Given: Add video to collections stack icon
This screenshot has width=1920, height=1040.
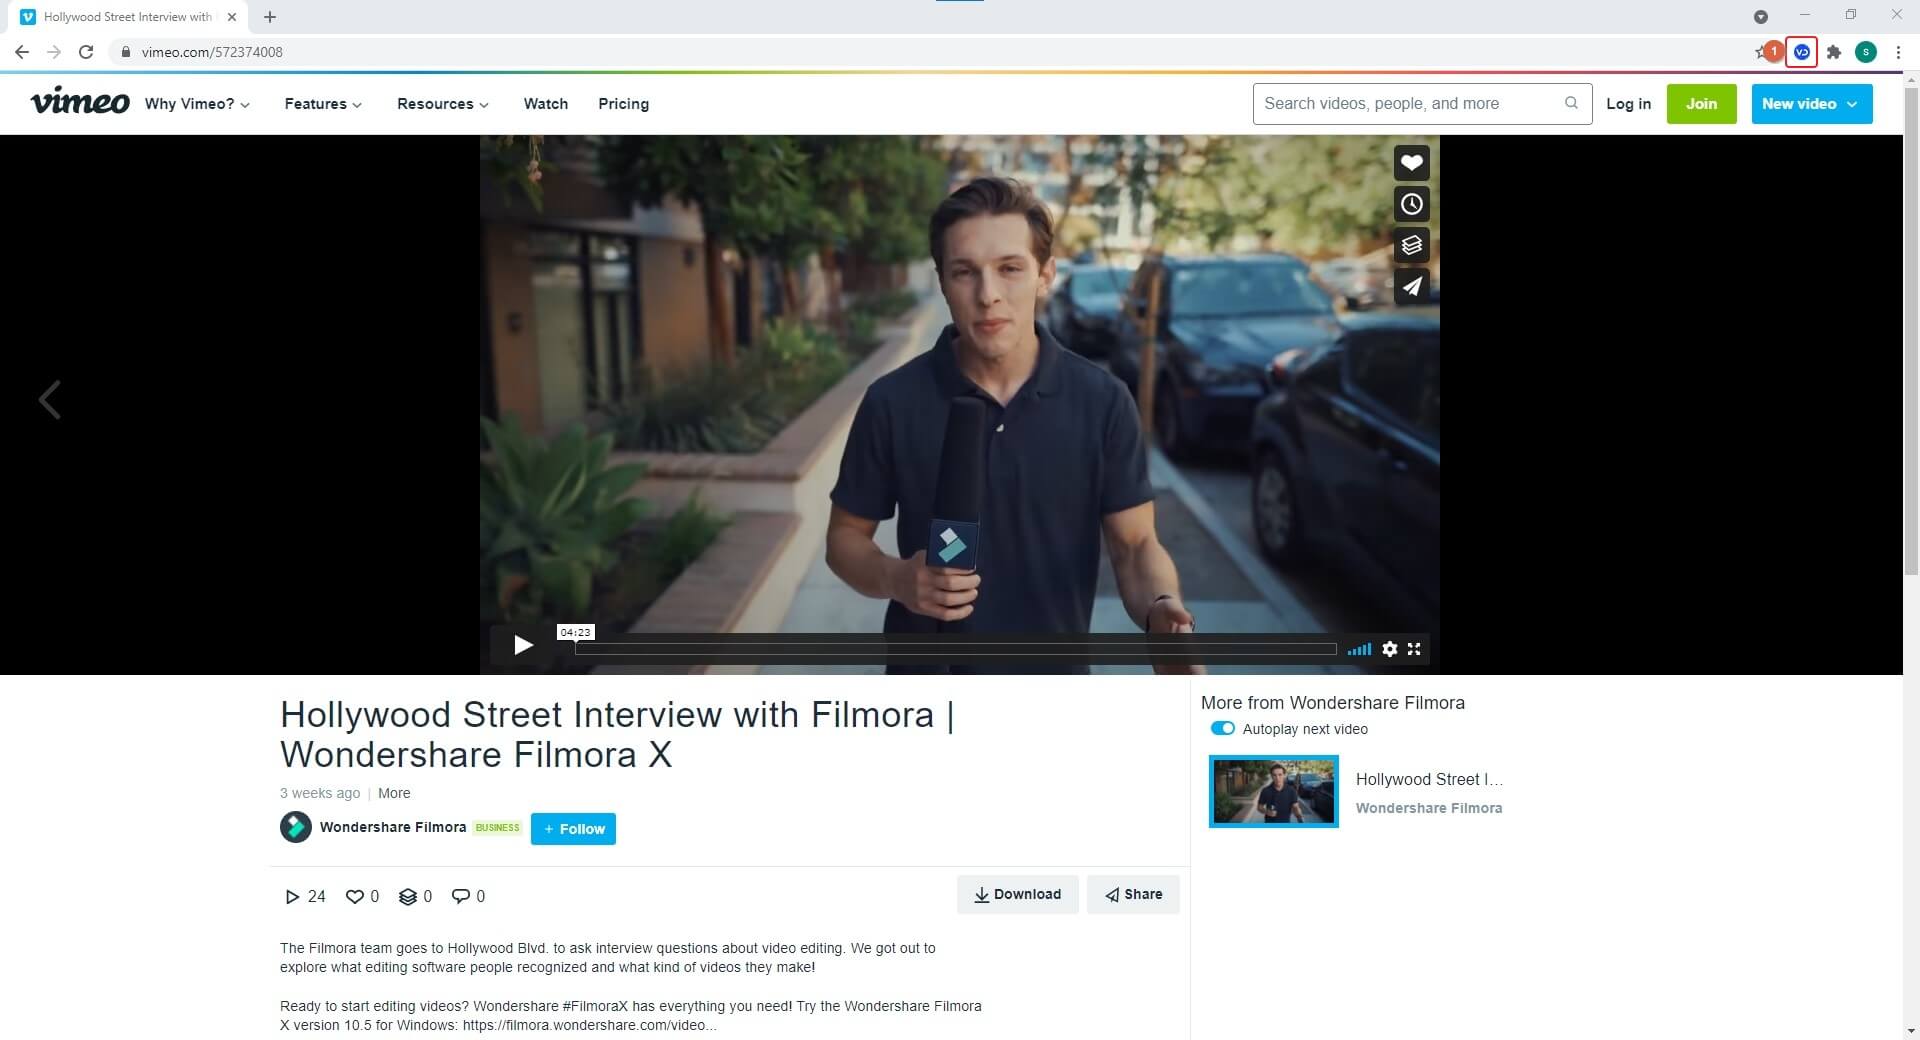Looking at the screenshot, I should pos(1411,245).
